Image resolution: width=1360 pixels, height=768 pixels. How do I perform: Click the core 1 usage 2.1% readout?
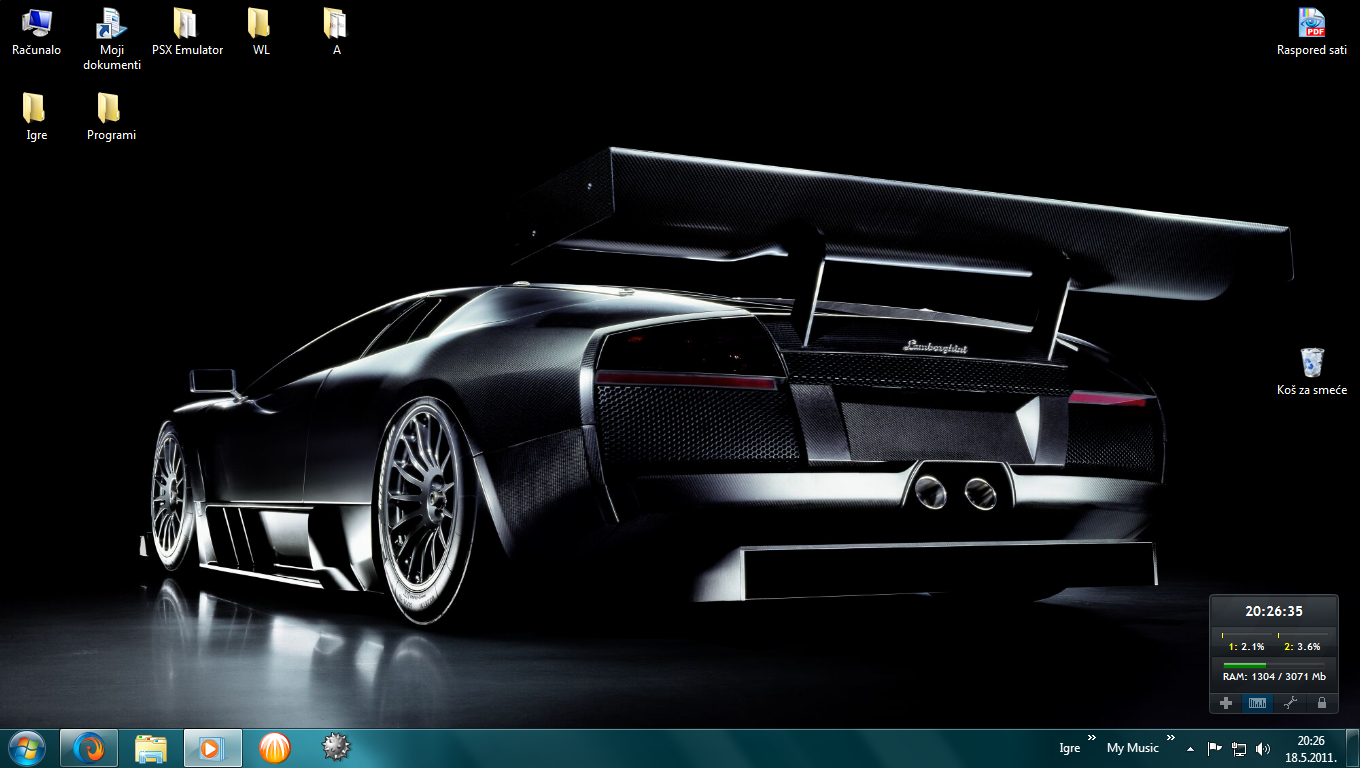pyautogui.click(x=1246, y=646)
